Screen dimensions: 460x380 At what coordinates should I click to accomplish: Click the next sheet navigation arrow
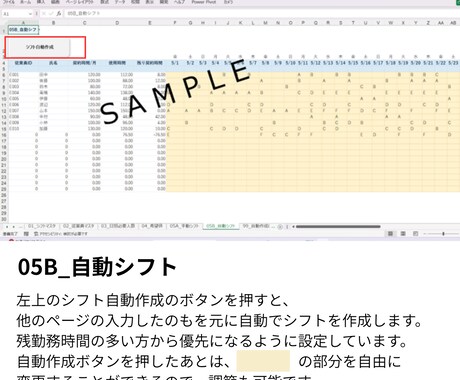point(14,227)
